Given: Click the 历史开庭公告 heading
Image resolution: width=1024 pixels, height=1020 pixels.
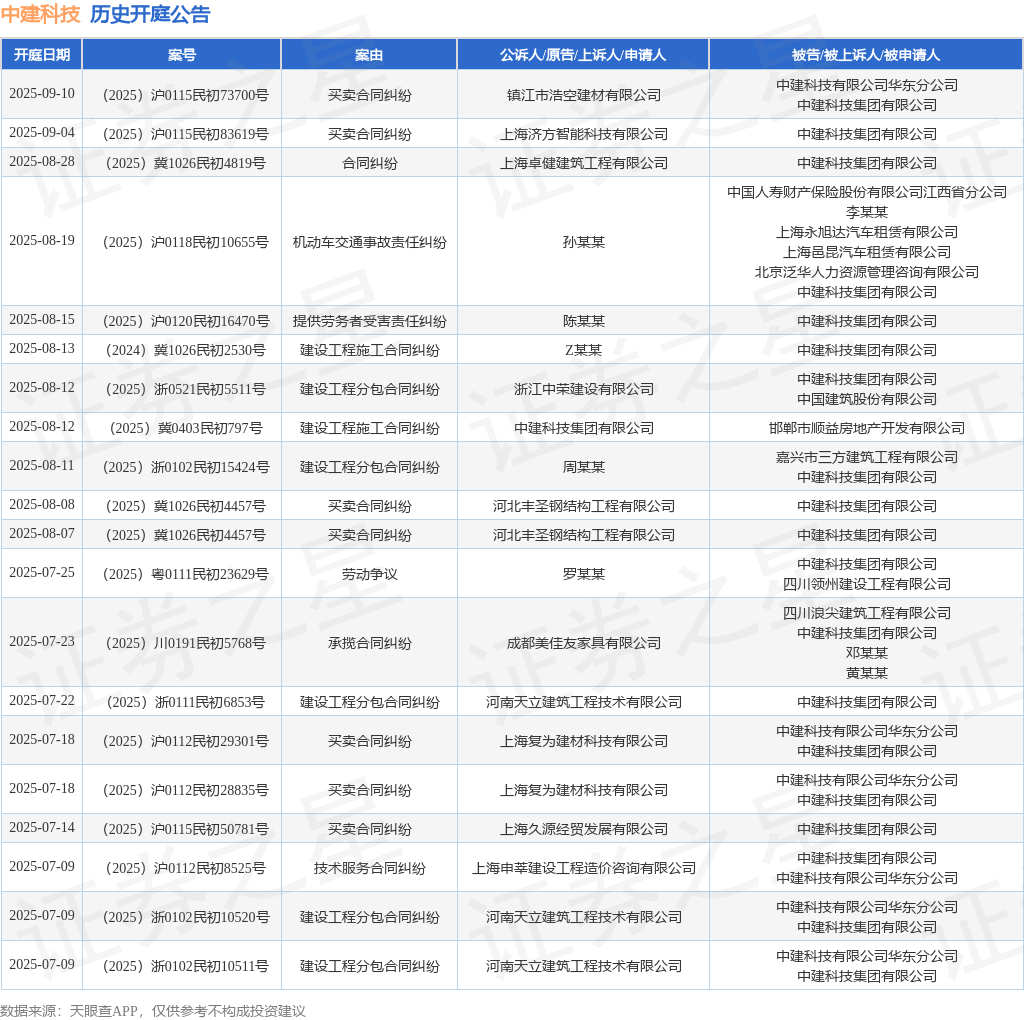Looking at the screenshot, I should click(150, 14).
